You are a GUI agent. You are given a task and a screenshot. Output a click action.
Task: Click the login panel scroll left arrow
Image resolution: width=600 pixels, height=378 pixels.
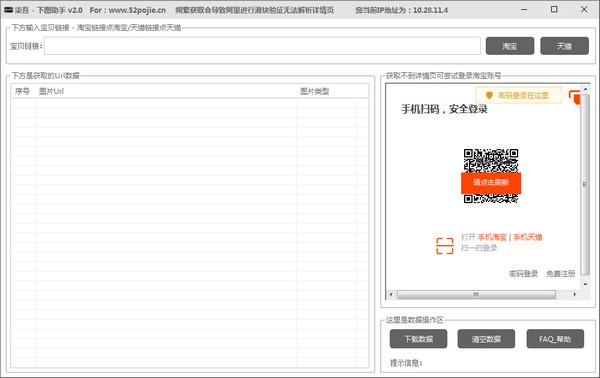click(x=391, y=294)
